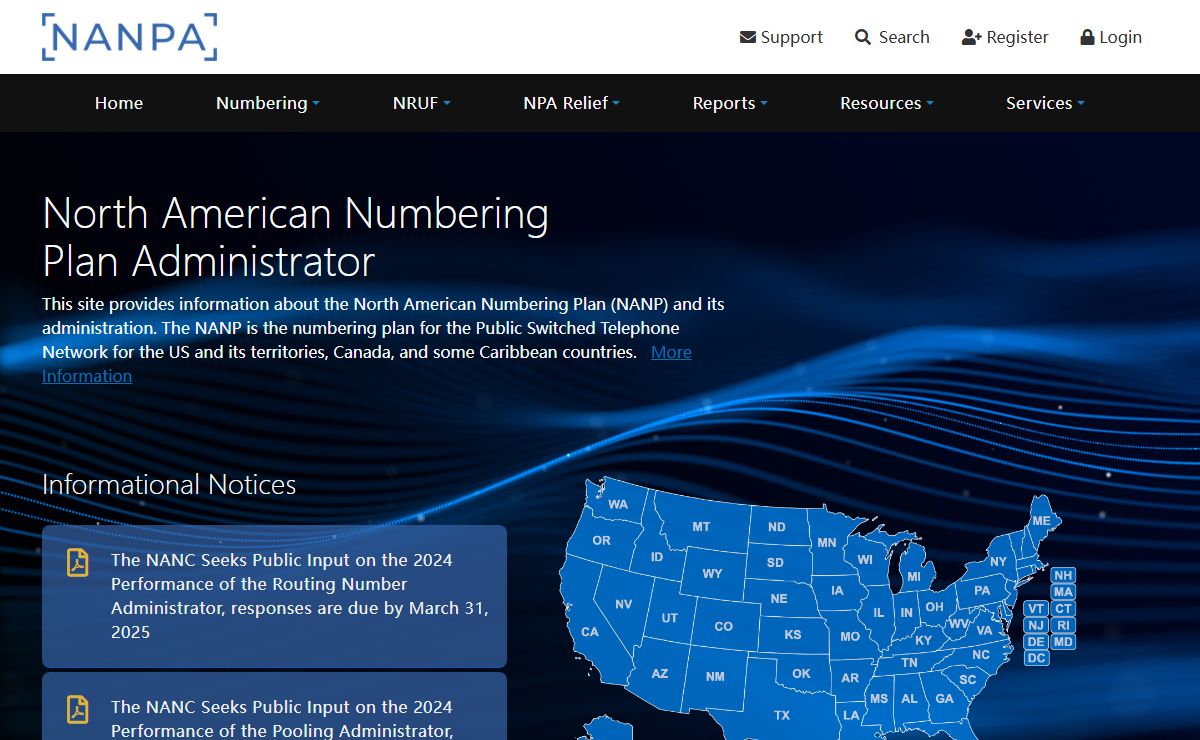This screenshot has width=1200, height=740.
Task: Select Nebraska (NE) on the map
Action: click(779, 599)
